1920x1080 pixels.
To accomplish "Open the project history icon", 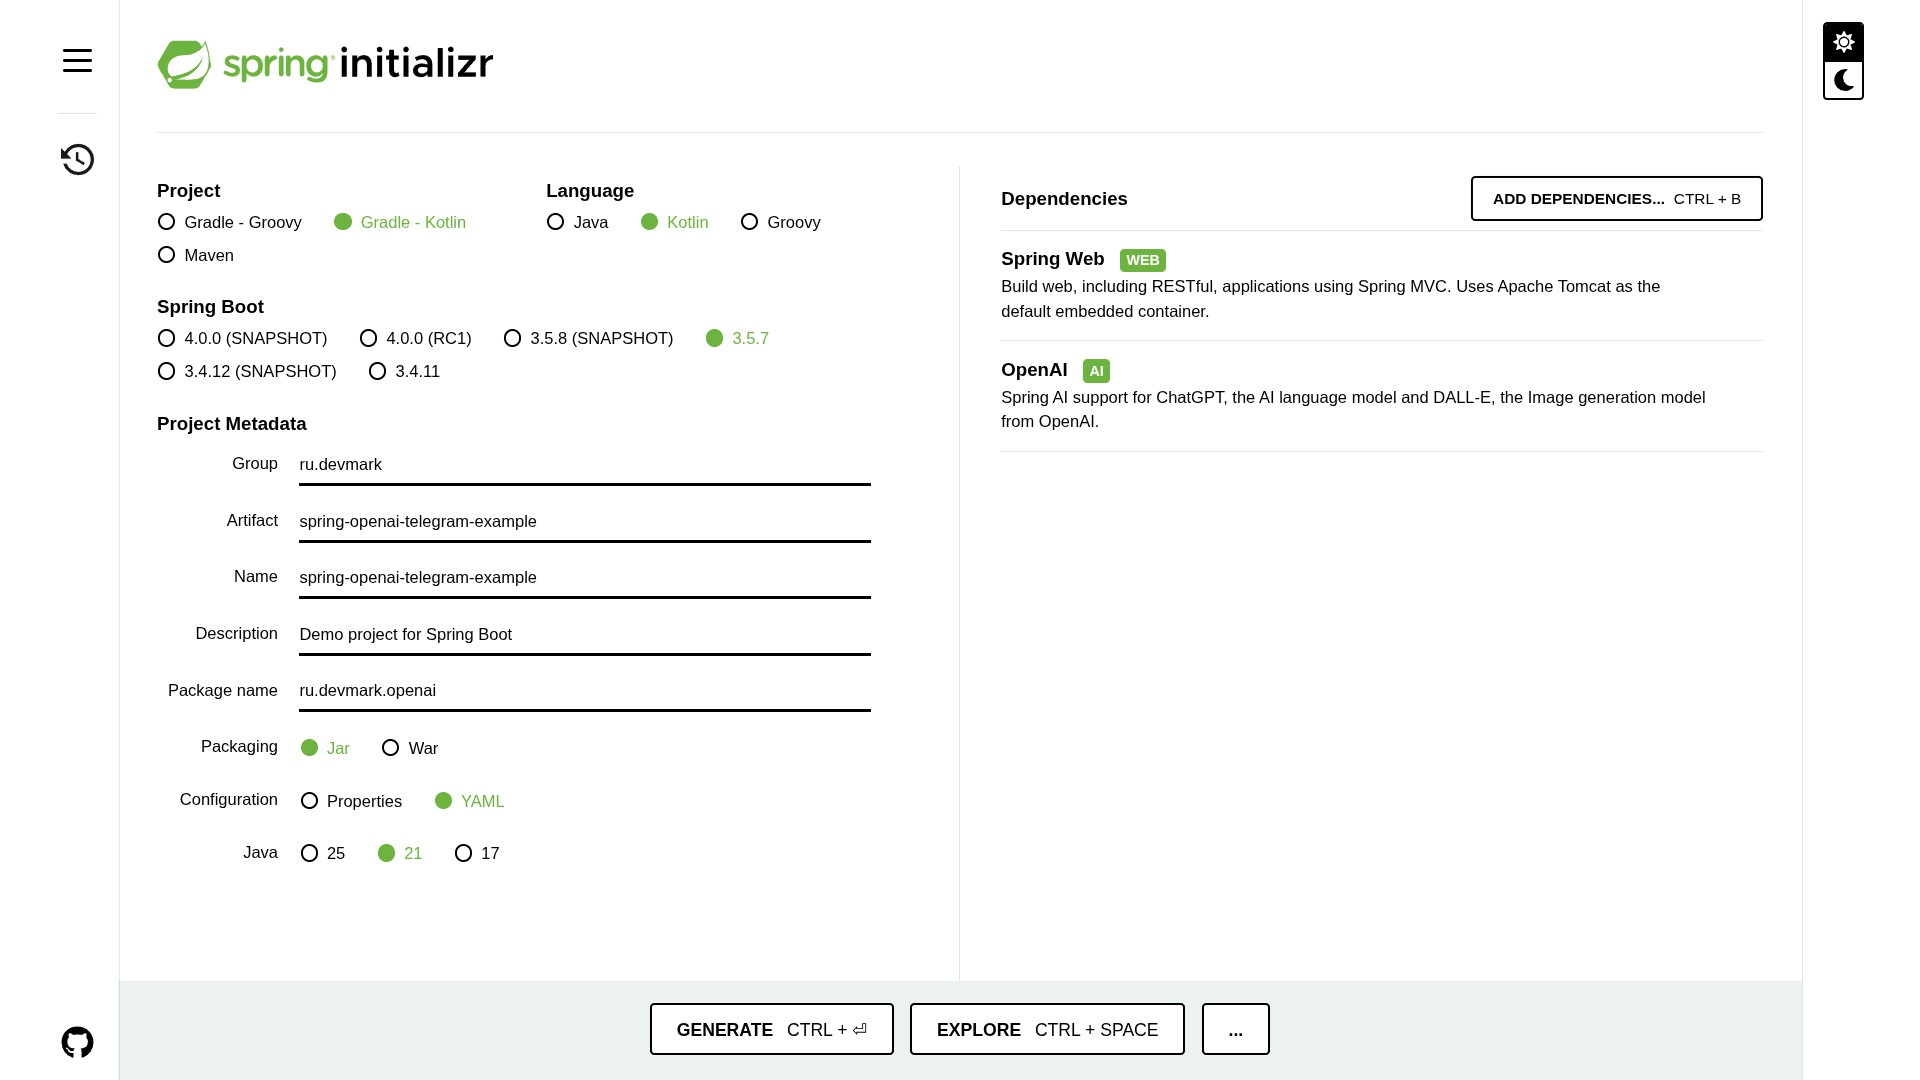I will tap(77, 159).
